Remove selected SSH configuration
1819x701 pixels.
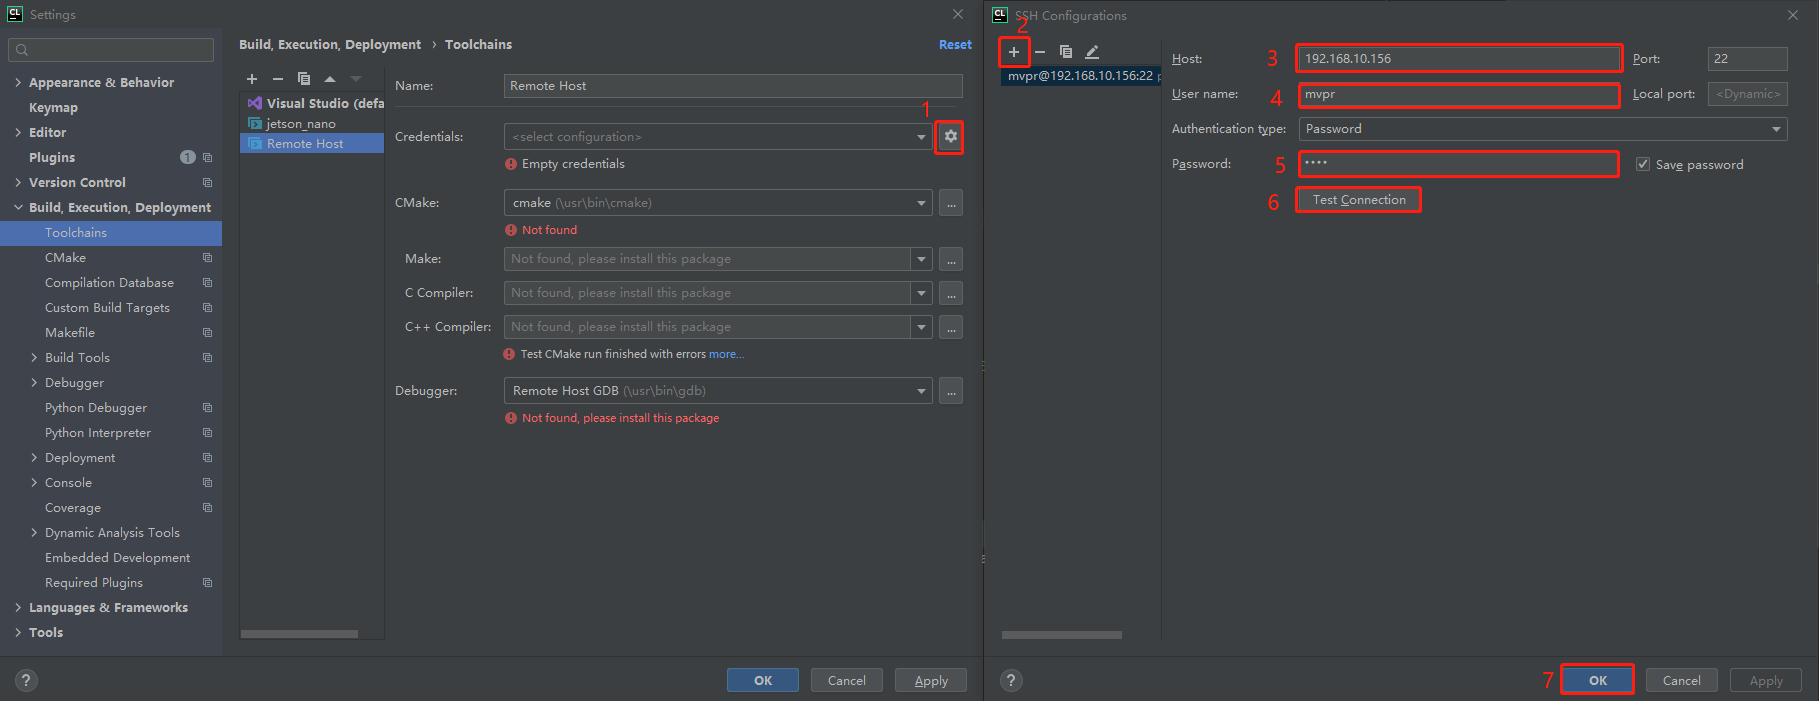click(x=1040, y=52)
